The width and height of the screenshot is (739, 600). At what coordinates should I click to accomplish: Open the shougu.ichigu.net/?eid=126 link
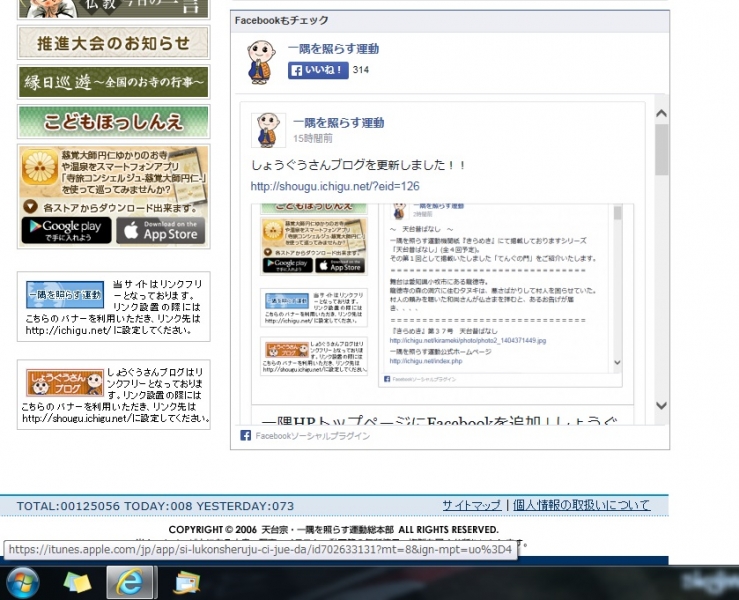(334, 186)
